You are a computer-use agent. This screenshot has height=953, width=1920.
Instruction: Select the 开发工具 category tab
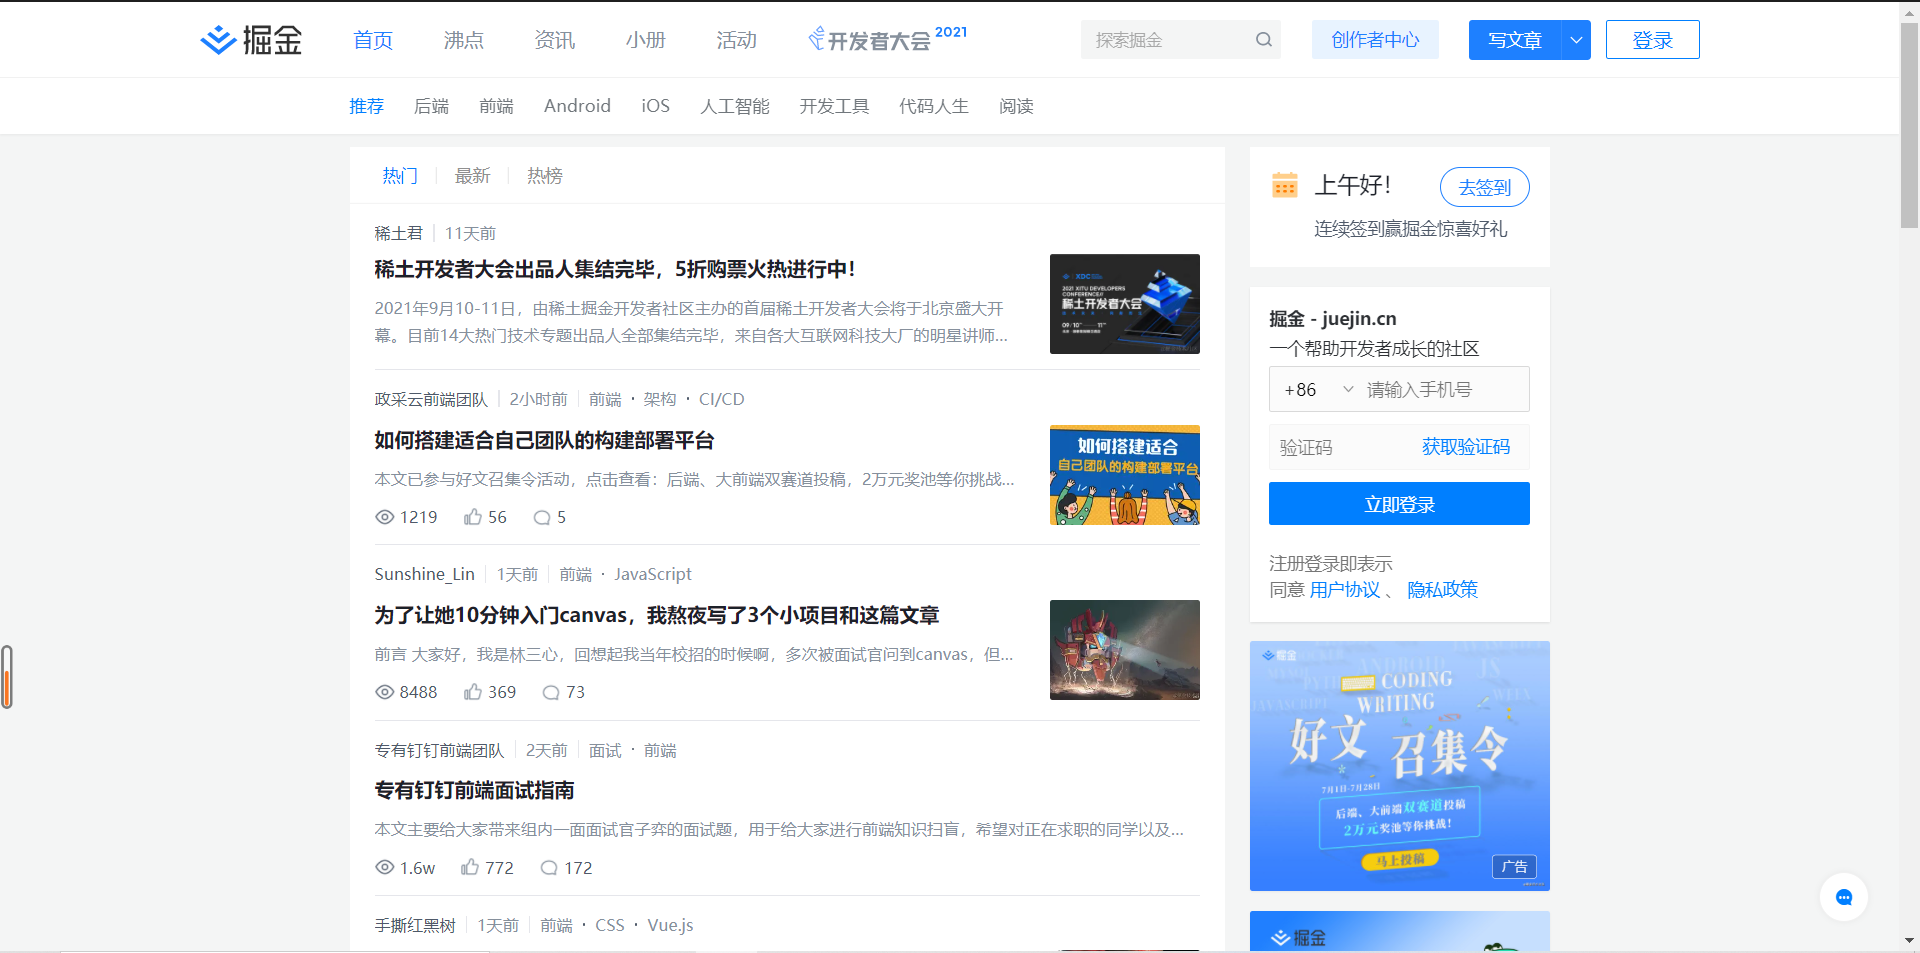click(834, 106)
